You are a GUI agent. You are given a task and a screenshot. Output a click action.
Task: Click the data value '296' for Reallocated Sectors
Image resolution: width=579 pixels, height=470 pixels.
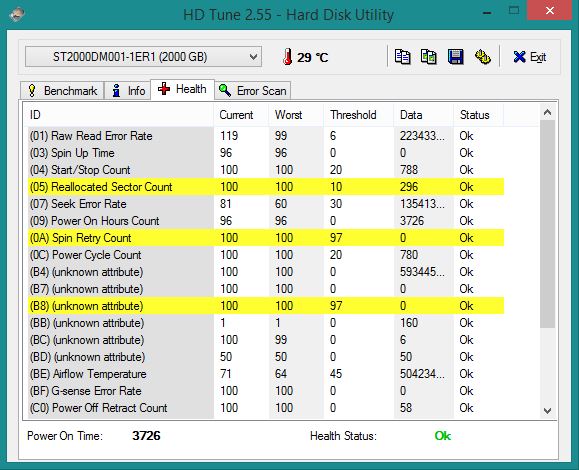click(x=409, y=187)
